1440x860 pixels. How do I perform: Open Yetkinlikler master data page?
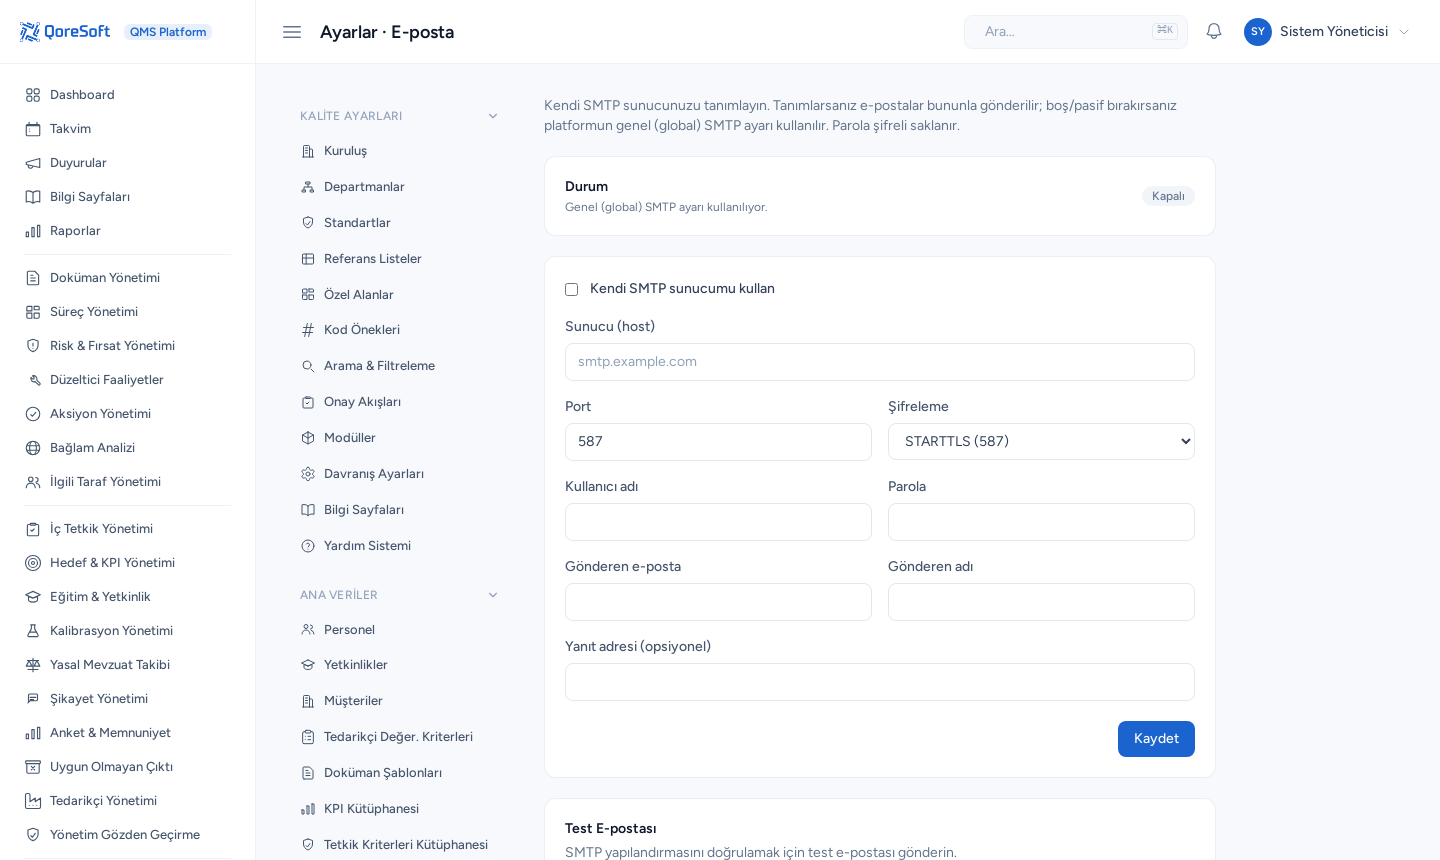[400, 665]
